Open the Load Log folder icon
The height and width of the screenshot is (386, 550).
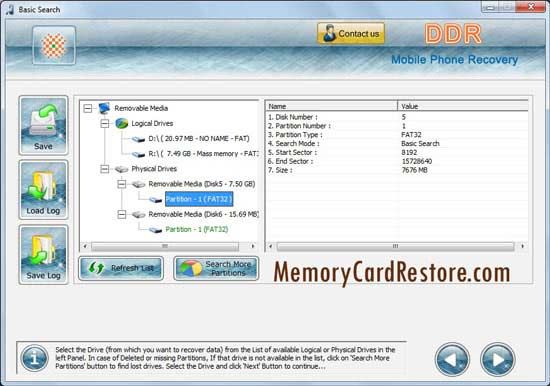43,190
